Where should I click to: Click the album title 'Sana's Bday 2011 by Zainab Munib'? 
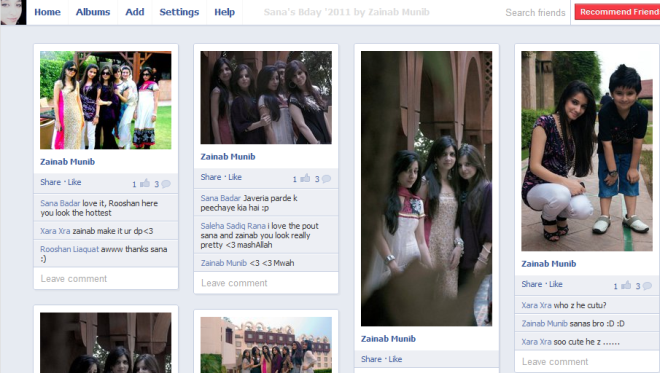pos(346,12)
